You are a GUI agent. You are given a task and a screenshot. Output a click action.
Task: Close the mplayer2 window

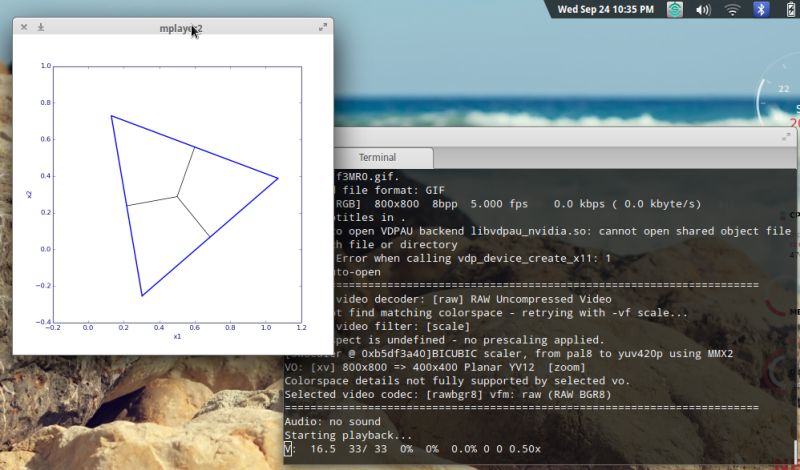pos(24,27)
